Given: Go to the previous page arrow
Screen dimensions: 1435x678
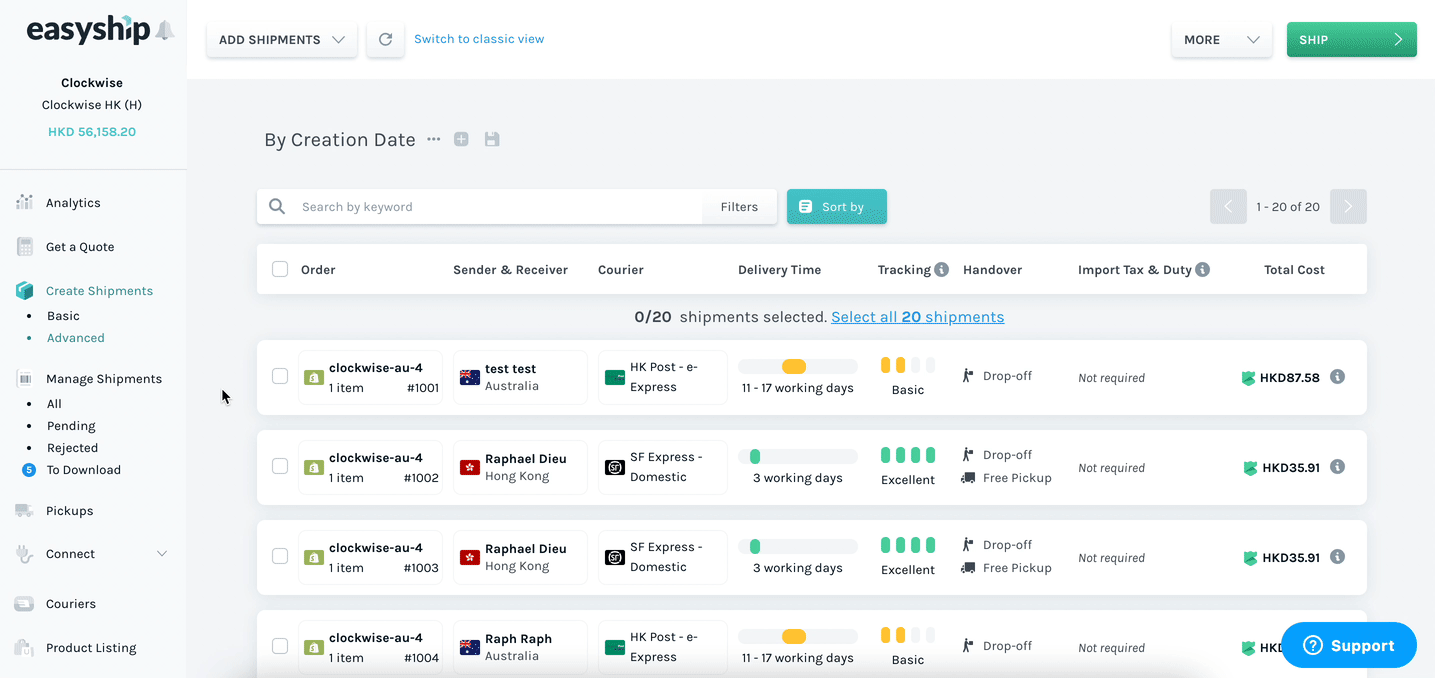Looking at the screenshot, I should click(1228, 207).
